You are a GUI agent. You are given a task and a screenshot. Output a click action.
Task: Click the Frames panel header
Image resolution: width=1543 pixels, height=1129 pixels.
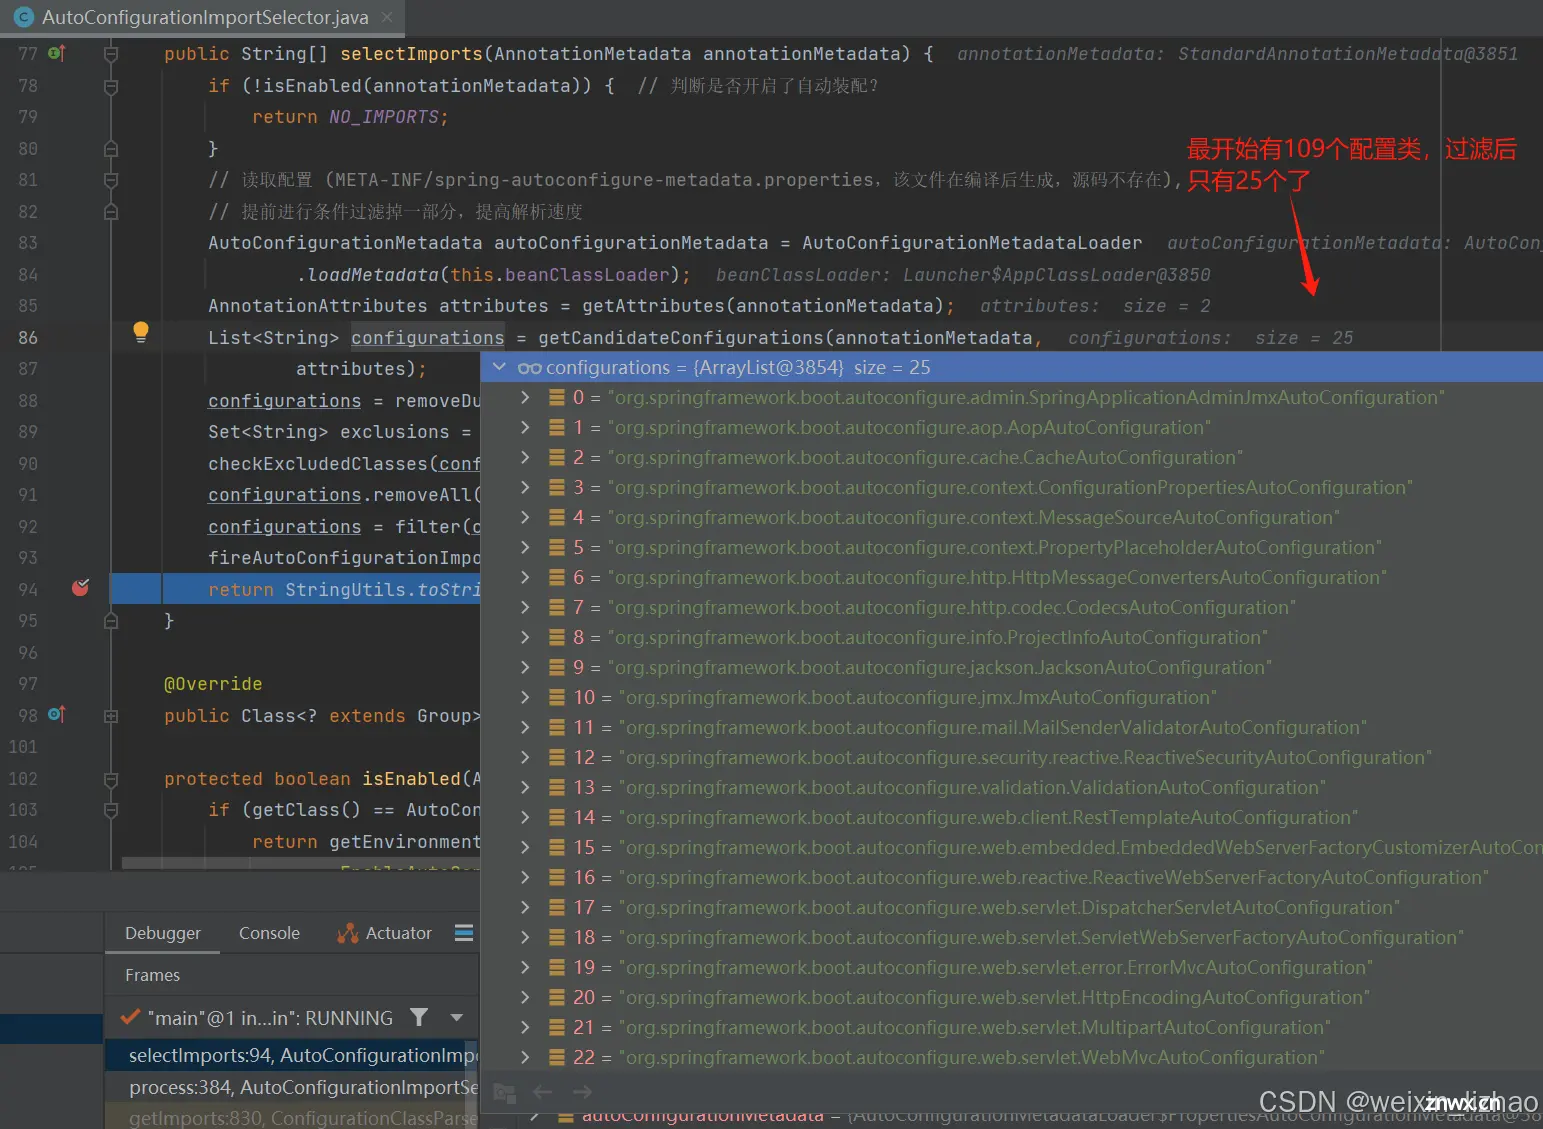click(x=152, y=975)
